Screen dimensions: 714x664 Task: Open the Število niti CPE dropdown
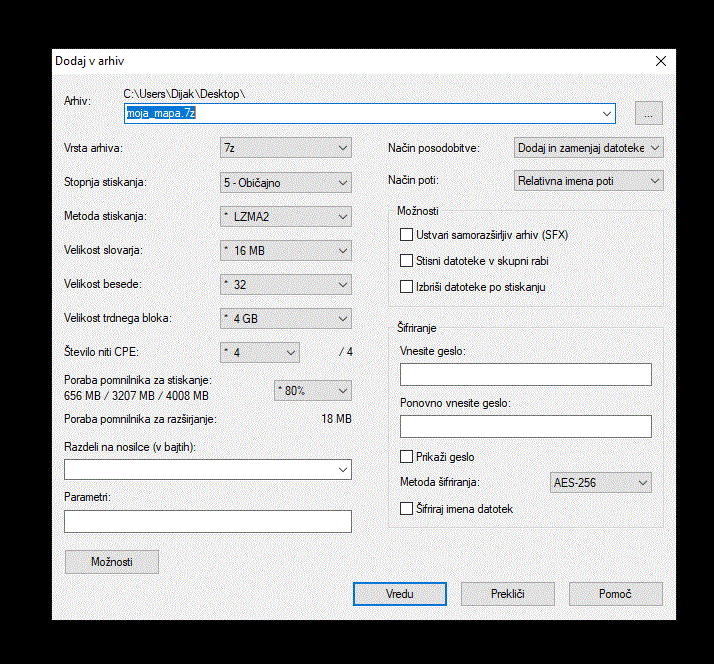point(260,352)
